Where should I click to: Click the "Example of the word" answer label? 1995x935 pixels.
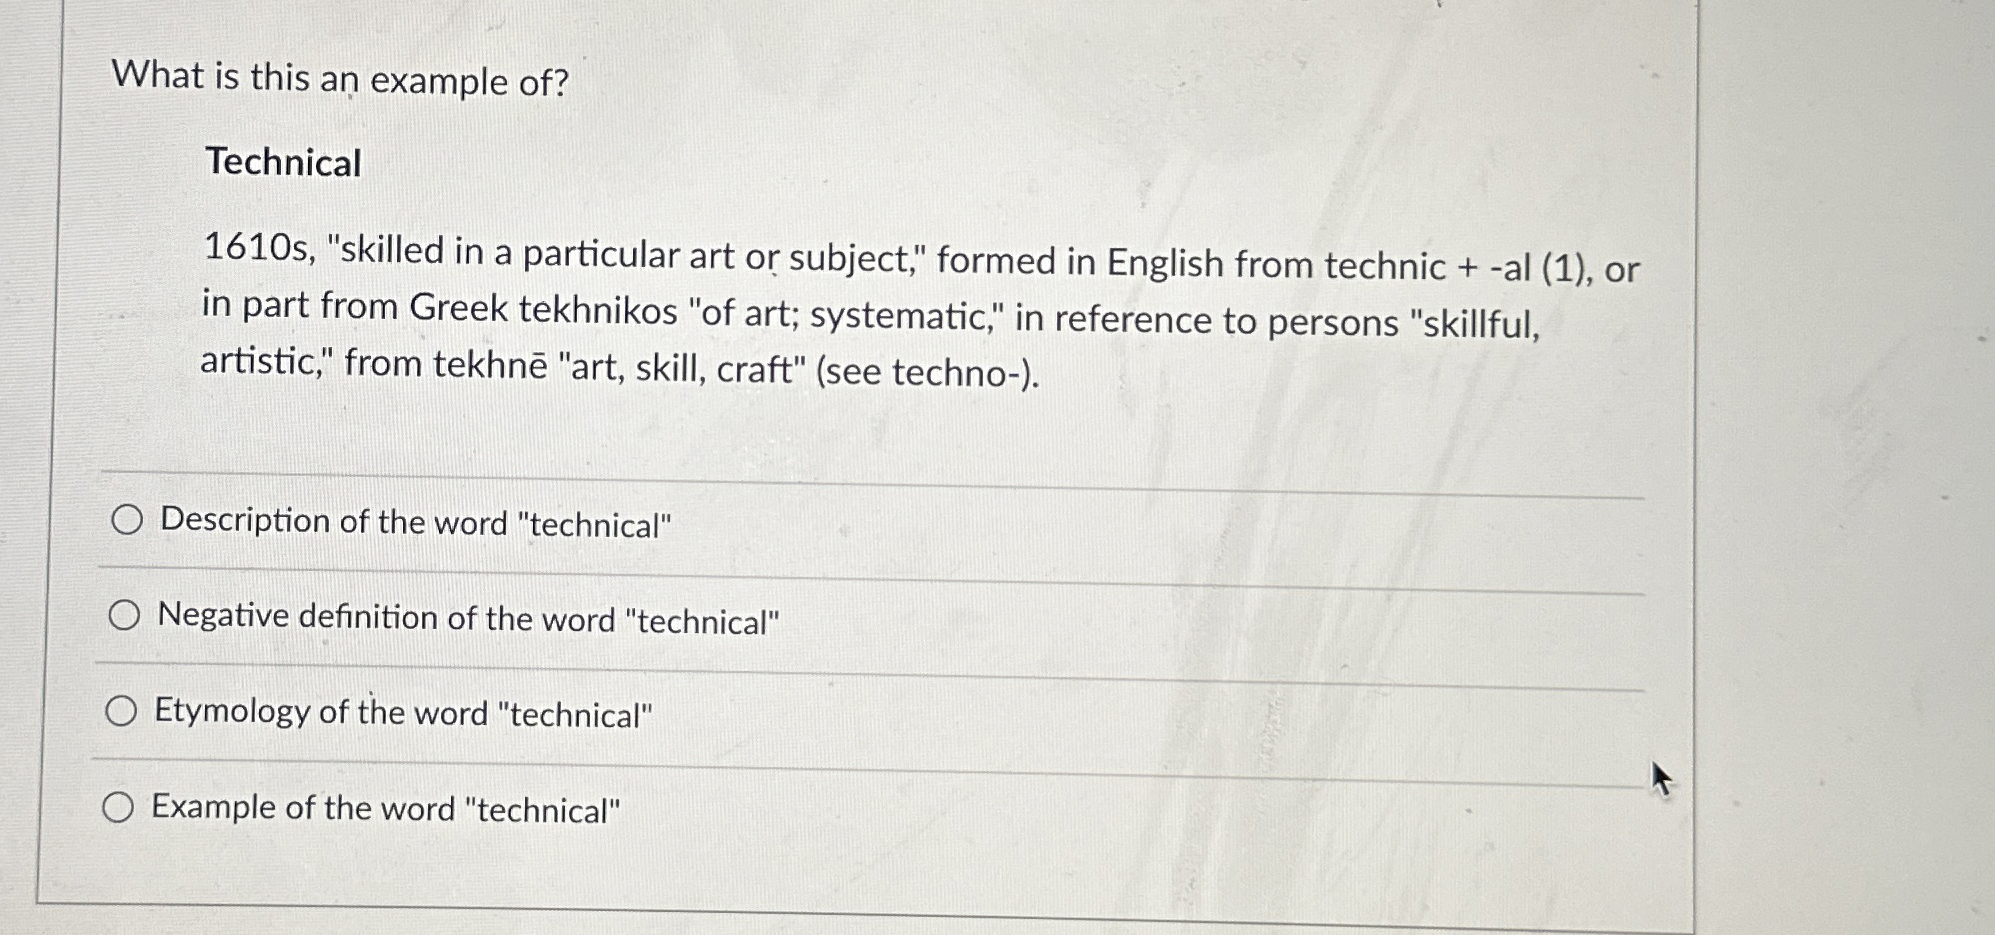[386, 808]
